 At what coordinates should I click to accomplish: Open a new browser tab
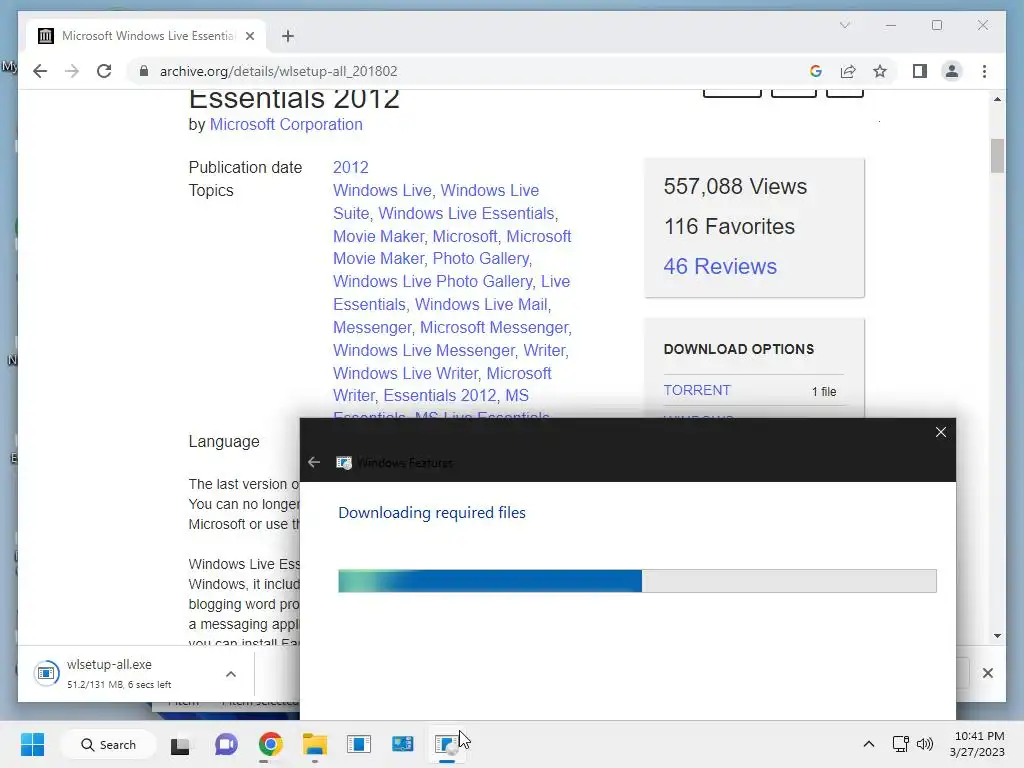pos(288,36)
